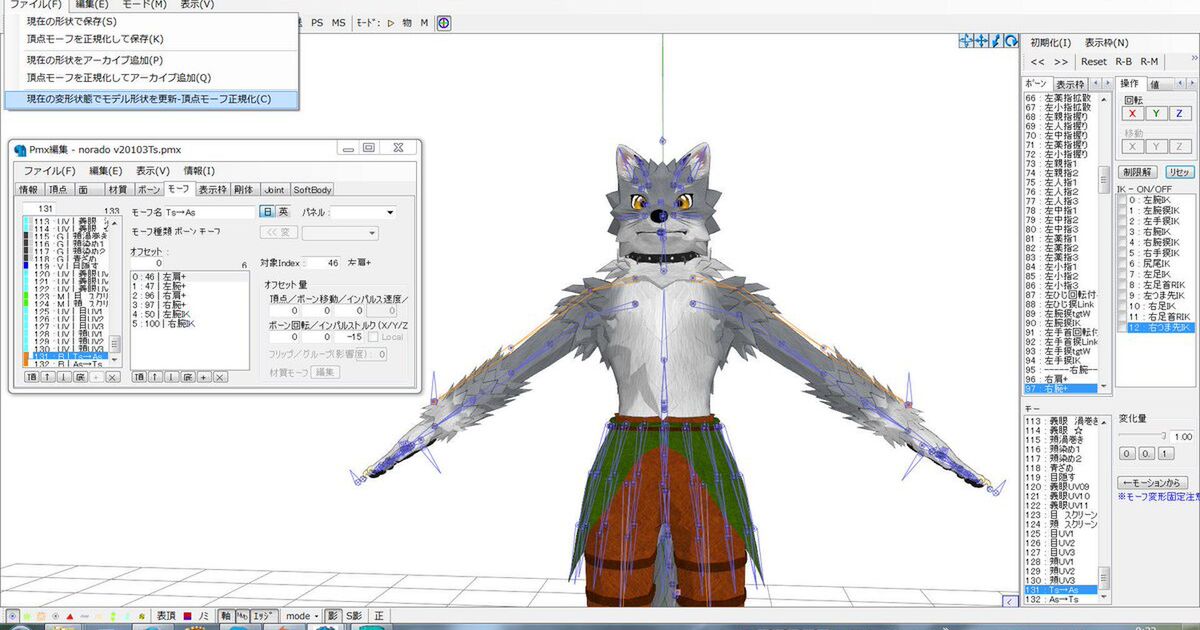Screen dimensions: 1200x630
Task: Click blue color marker of morph 119
Action: (x=26, y=265)
